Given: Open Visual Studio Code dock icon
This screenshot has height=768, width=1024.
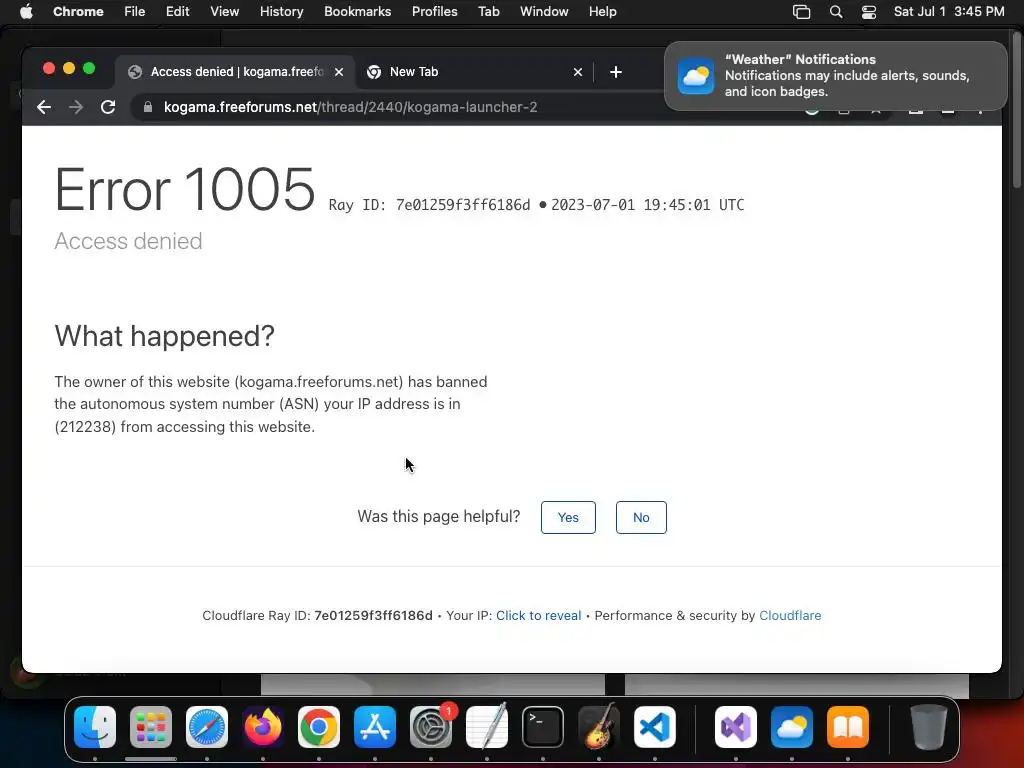Looking at the screenshot, I should 655,727.
